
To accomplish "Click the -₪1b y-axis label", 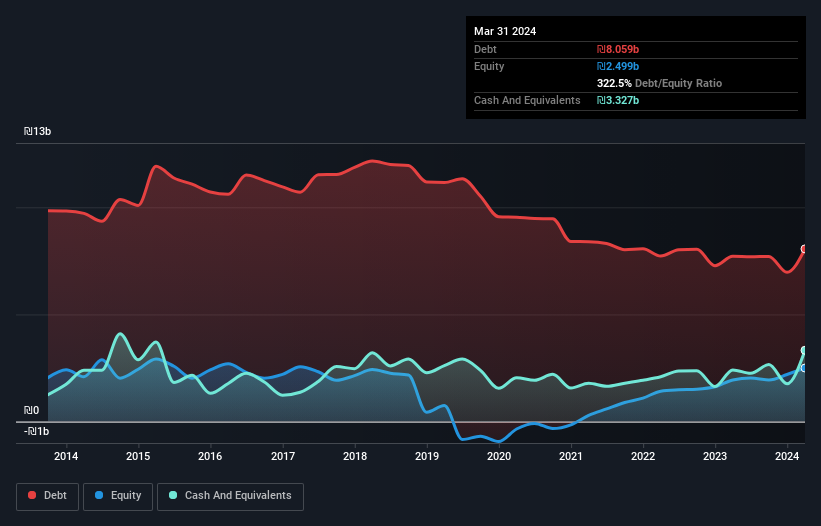I will (36, 431).
